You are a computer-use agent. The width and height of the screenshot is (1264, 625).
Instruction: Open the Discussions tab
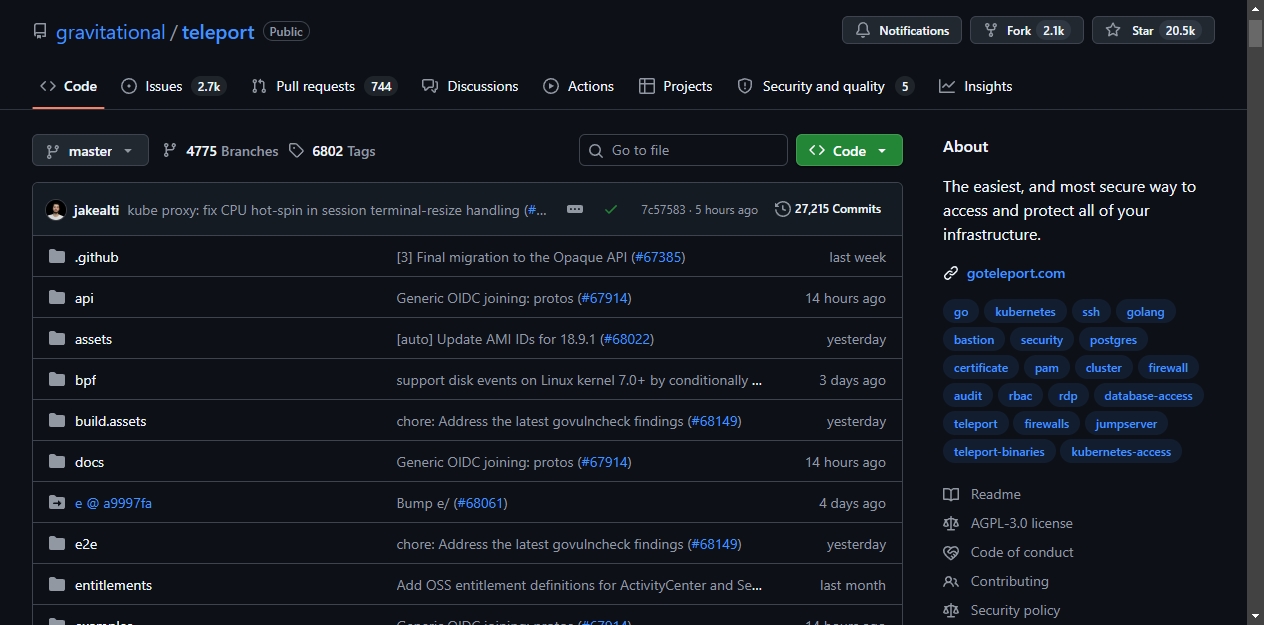[470, 86]
